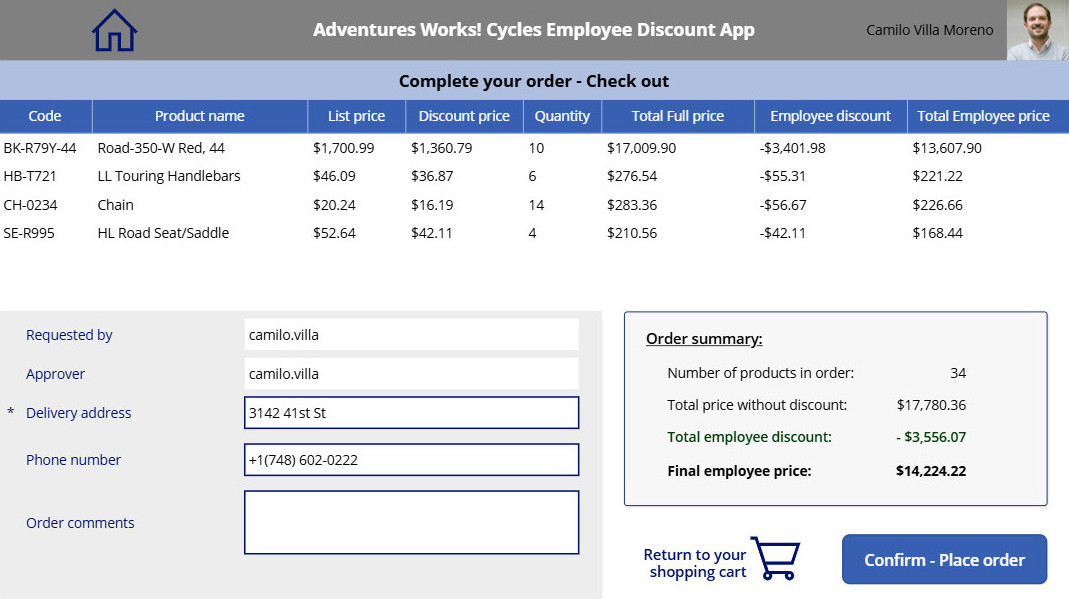This screenshot has height=599, width=1069.
Task: Click discount price $16.19
Action: point(432,205)
